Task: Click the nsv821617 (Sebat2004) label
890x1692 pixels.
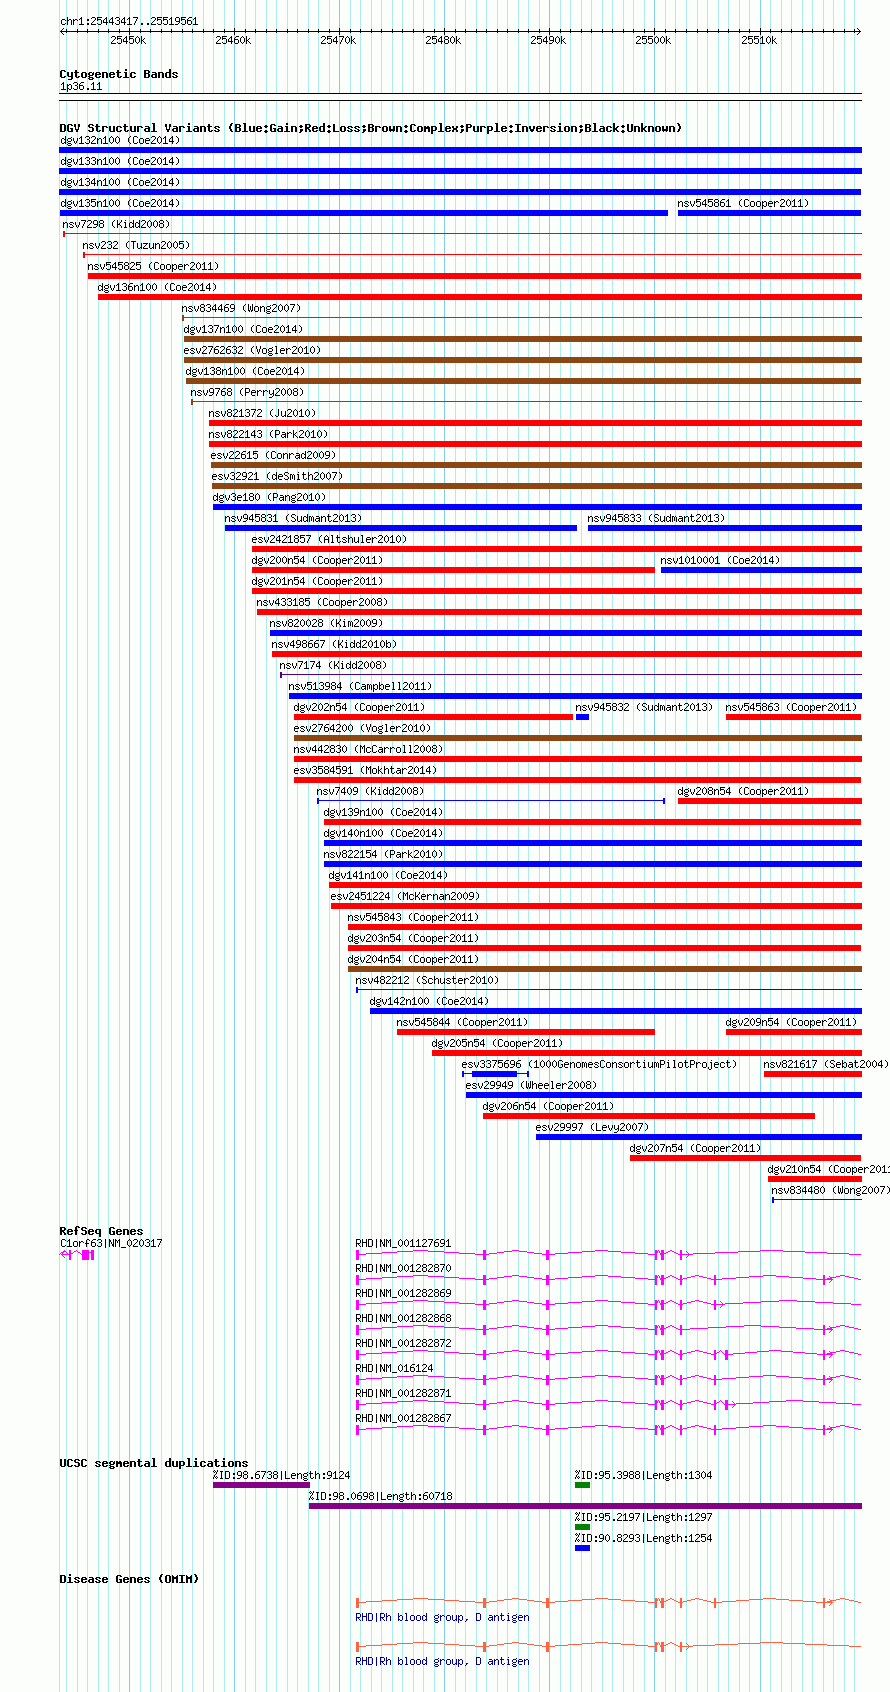Action: point(825,1064)
